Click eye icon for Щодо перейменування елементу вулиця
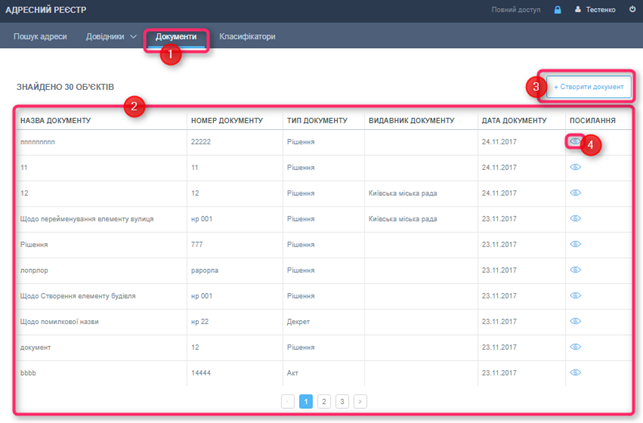Viewport: 643px width, 423px height. point(575,218)
